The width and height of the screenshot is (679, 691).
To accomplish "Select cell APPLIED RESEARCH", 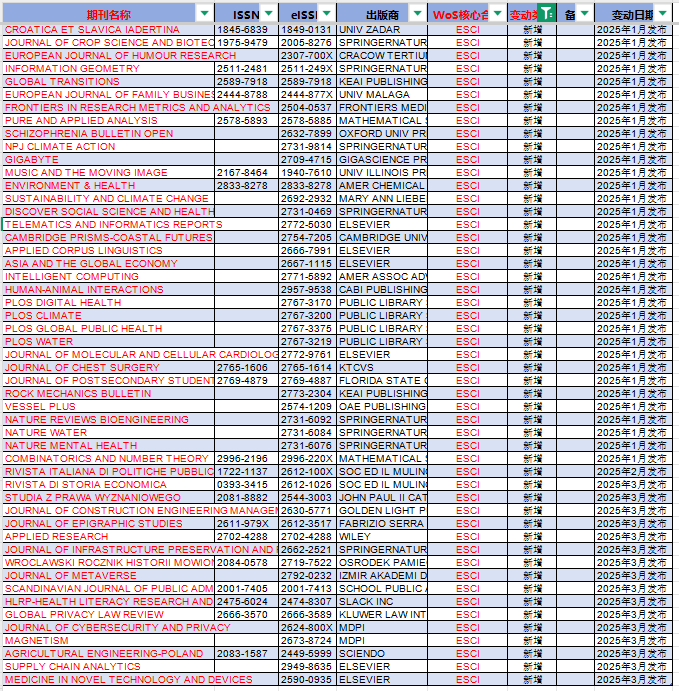I will click(x=108, y=537).
